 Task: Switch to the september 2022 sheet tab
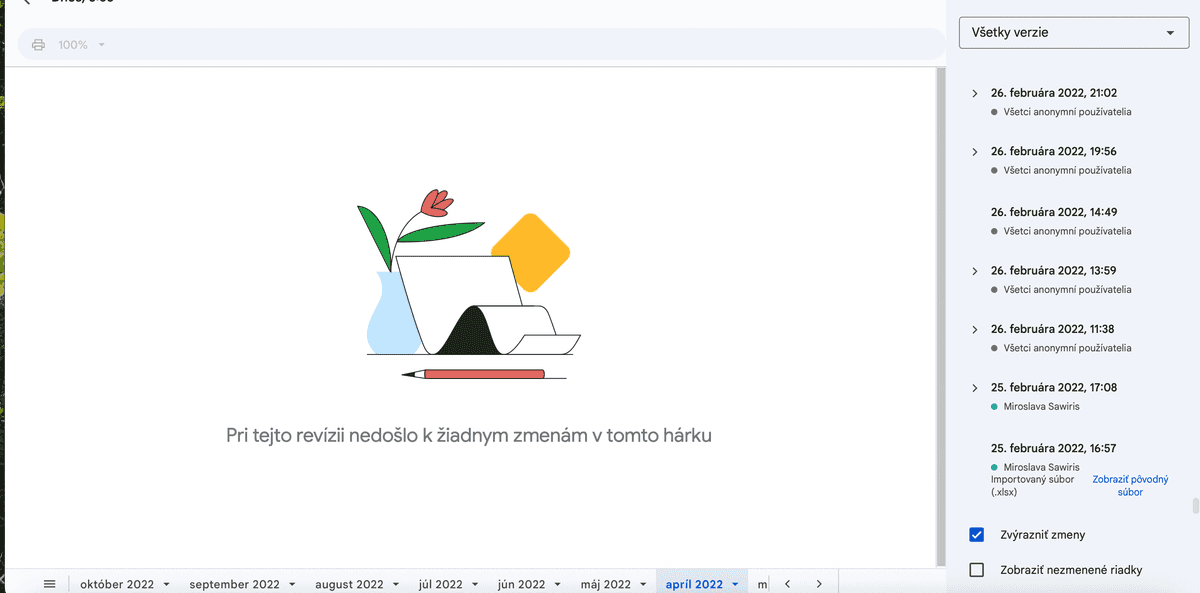tap(234, 584)
